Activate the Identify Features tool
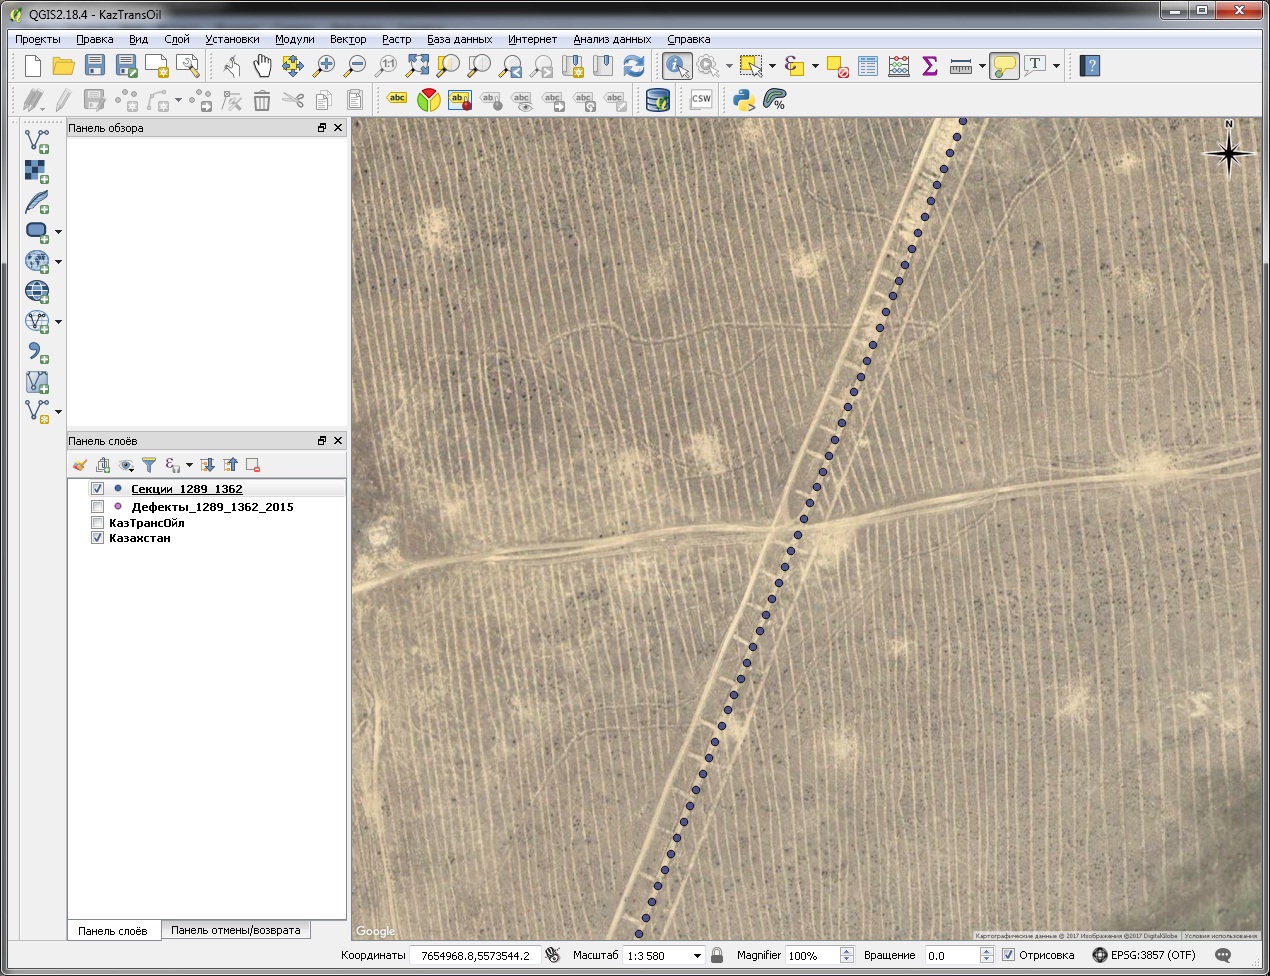Screen dimensions: 1270x976 677,67
